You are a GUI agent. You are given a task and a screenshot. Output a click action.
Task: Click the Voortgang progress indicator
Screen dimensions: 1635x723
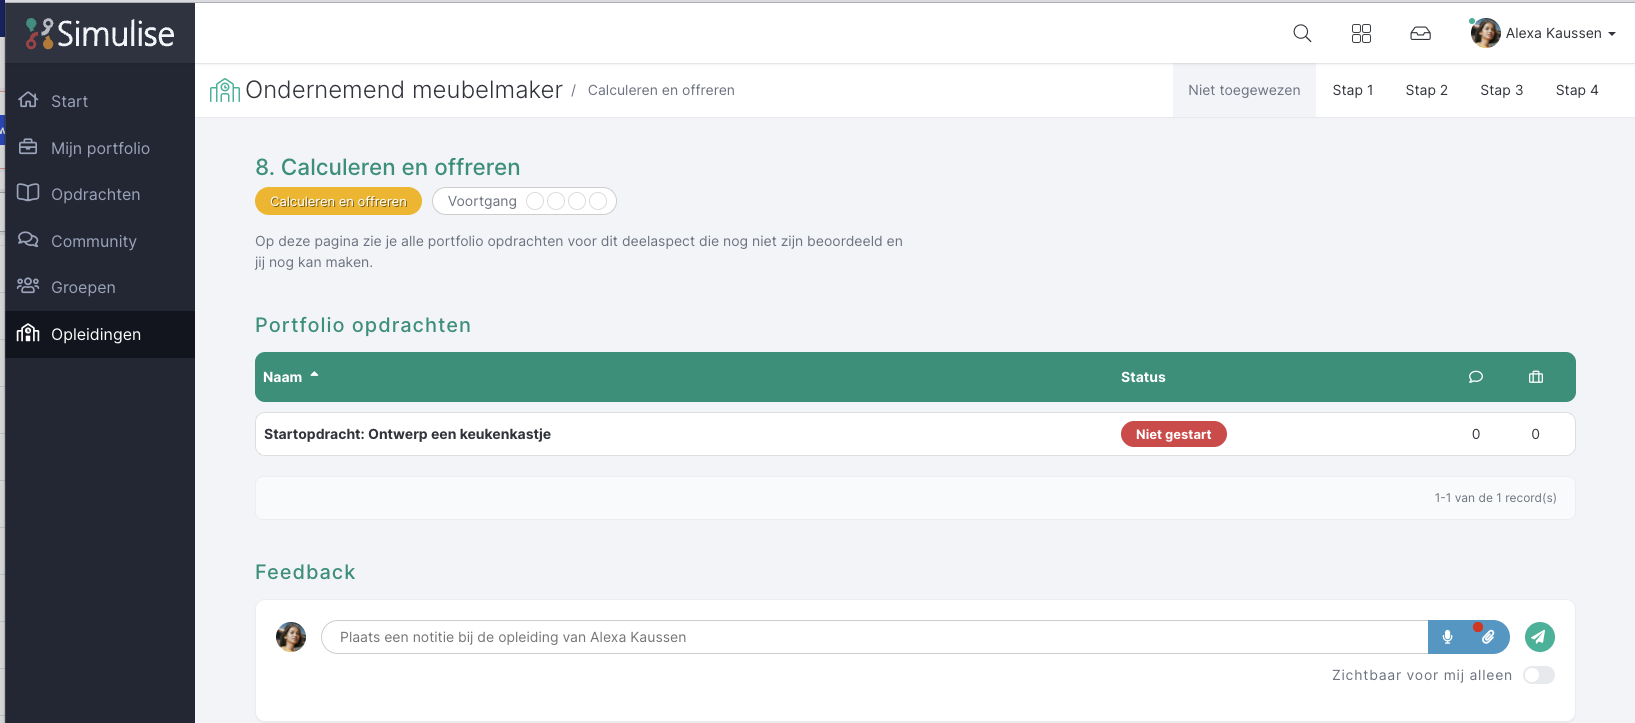524,201
